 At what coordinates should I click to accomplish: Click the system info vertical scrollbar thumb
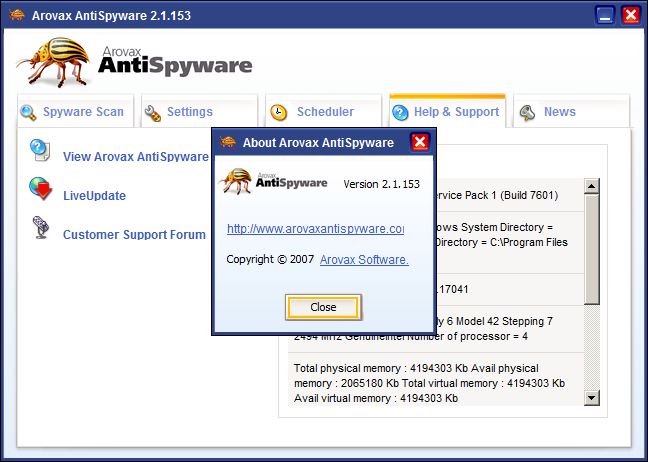click(x=591, y=250)
